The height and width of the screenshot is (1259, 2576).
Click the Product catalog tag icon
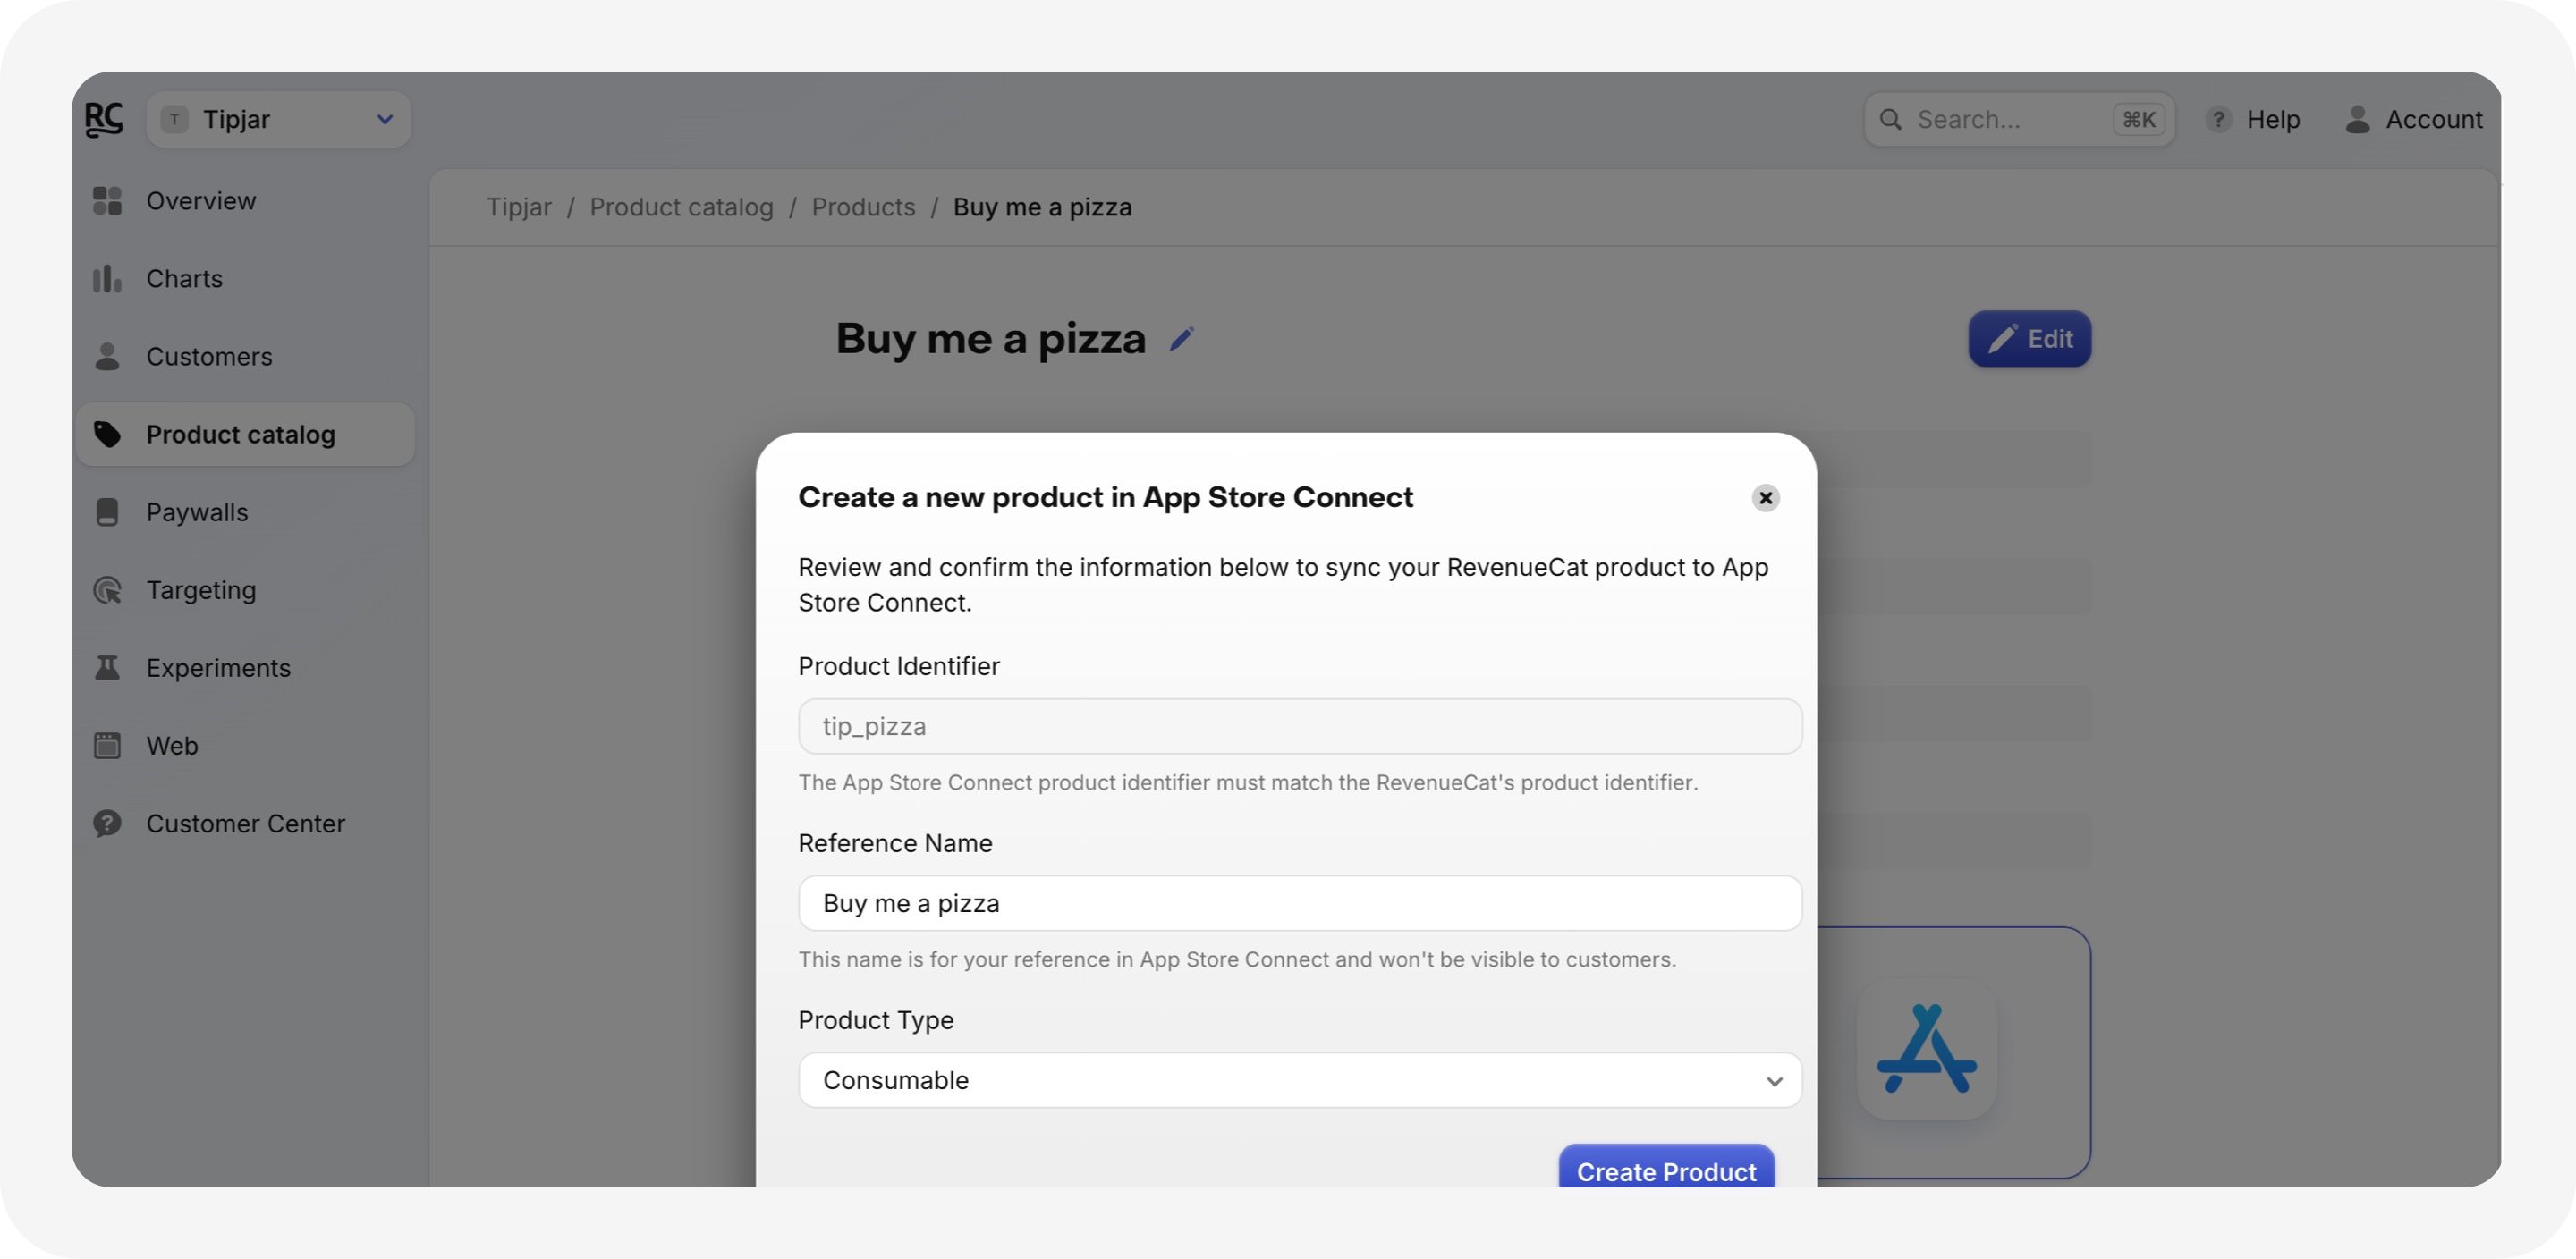click(x=107, y=434)
